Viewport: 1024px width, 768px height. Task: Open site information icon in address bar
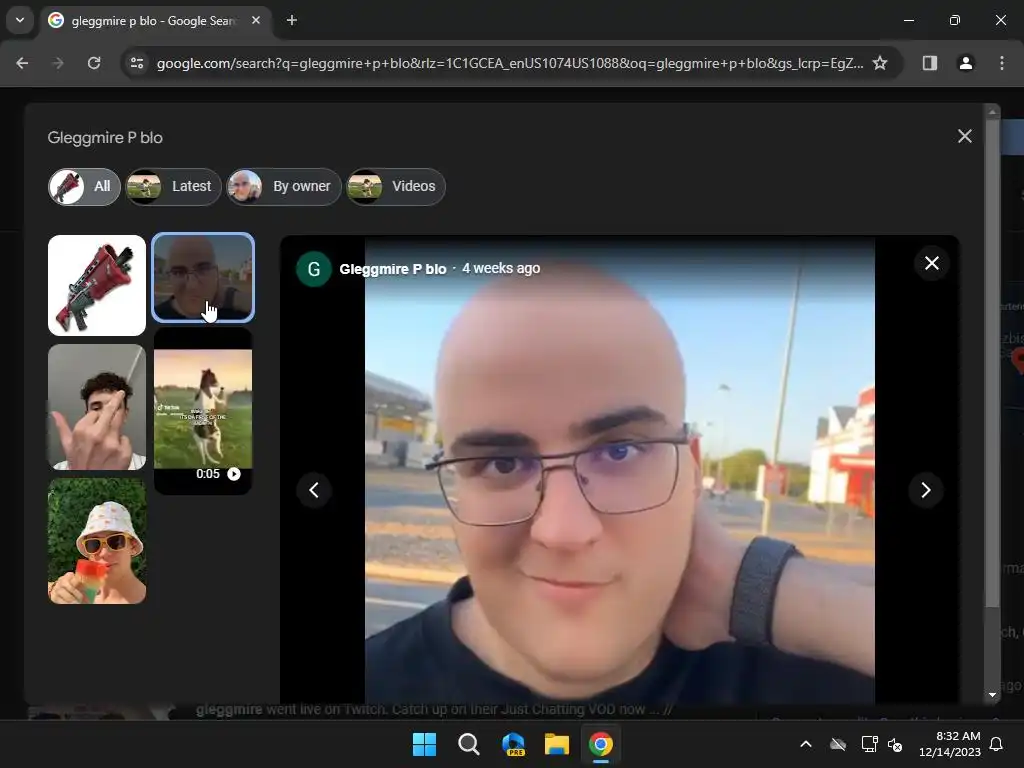point(137,63)
